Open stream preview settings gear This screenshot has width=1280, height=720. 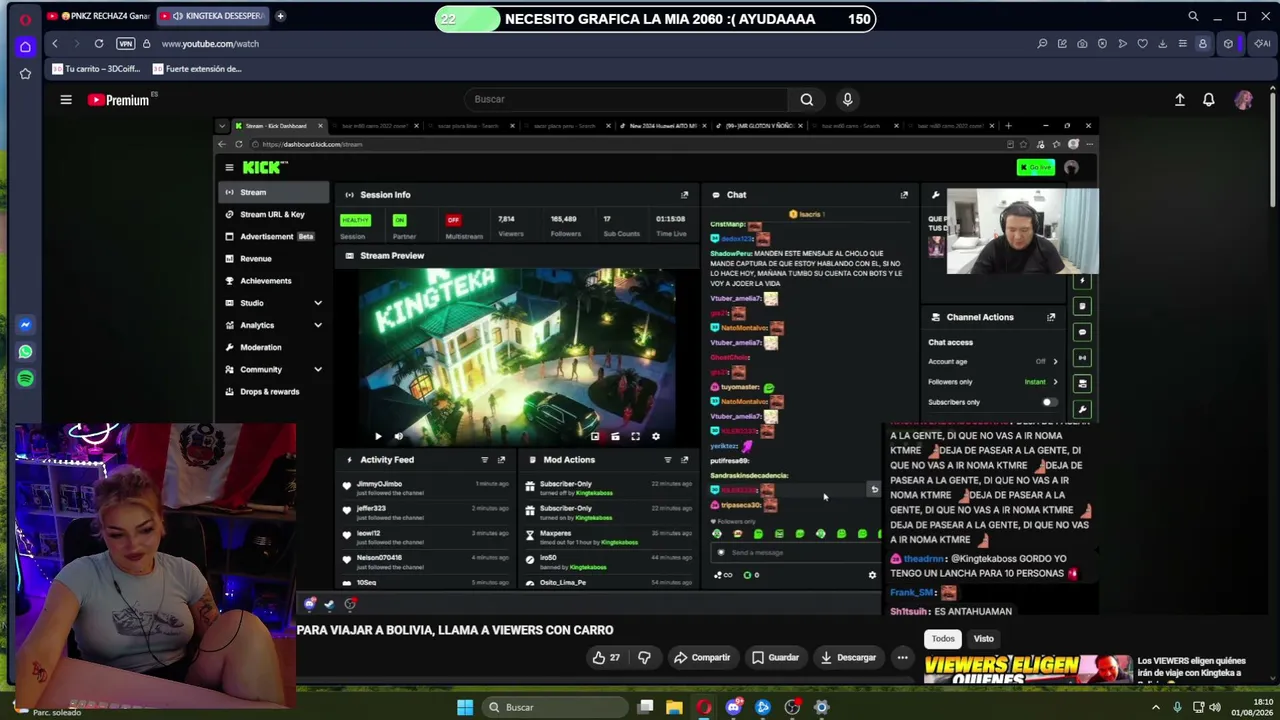(x=656, y=436)
